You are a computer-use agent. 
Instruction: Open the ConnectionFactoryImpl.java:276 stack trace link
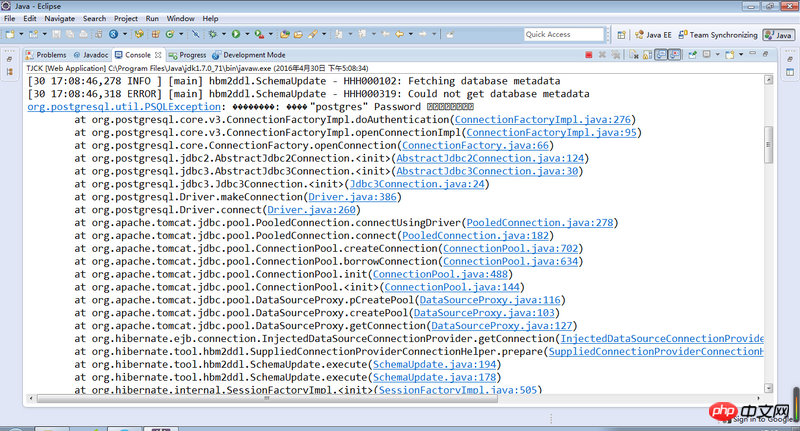click(551, 119)
